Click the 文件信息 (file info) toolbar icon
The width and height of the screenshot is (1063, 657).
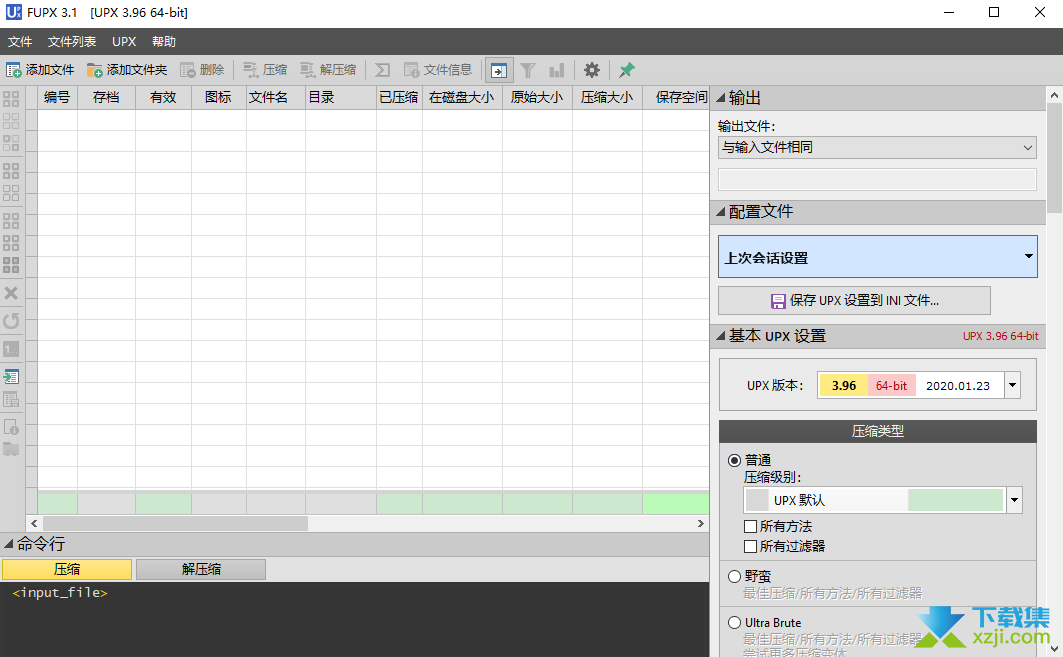412,70
